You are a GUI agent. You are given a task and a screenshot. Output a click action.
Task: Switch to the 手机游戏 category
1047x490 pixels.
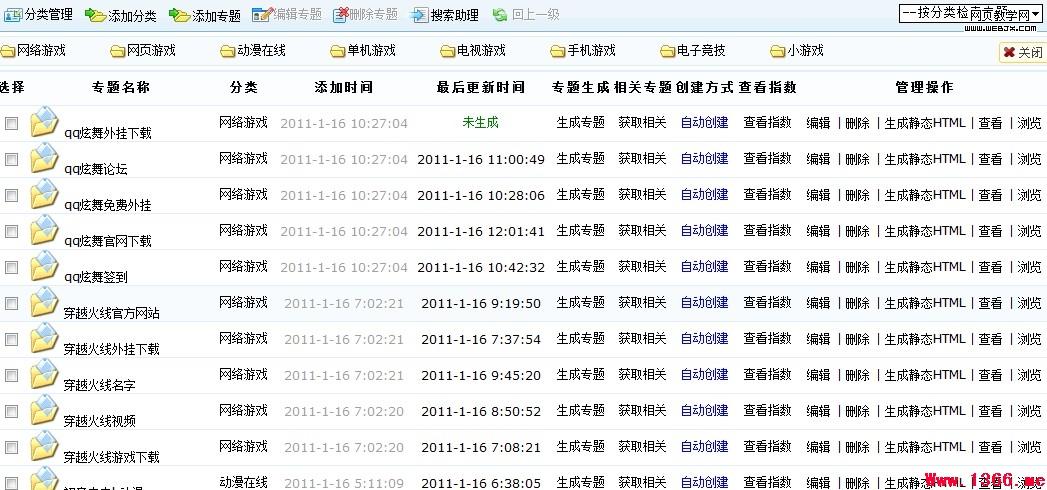click(590, 51)
